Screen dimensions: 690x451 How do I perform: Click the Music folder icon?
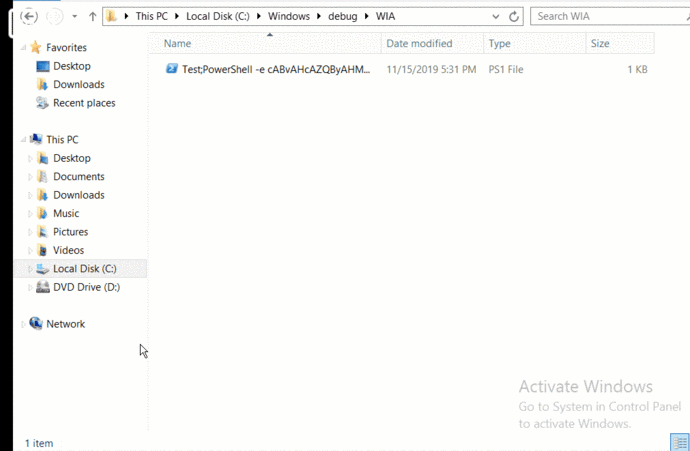42,213
